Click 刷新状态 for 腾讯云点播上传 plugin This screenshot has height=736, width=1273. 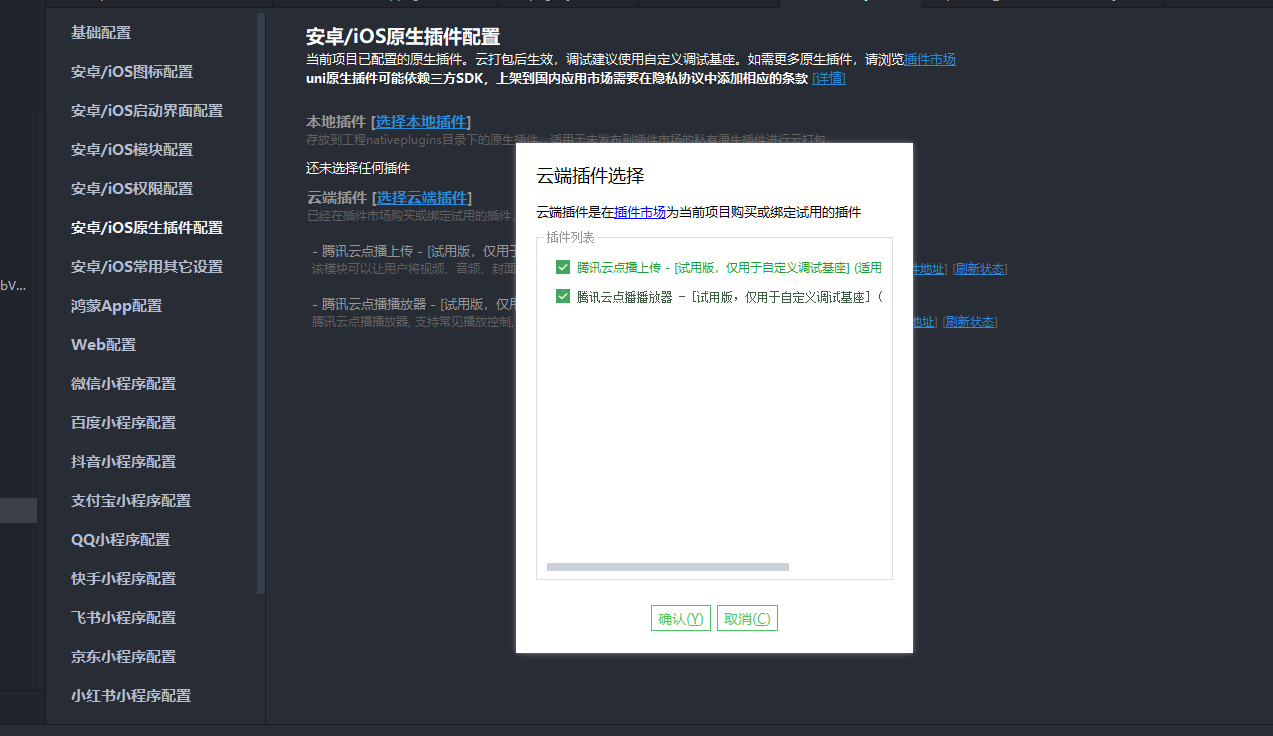(980, 269)
